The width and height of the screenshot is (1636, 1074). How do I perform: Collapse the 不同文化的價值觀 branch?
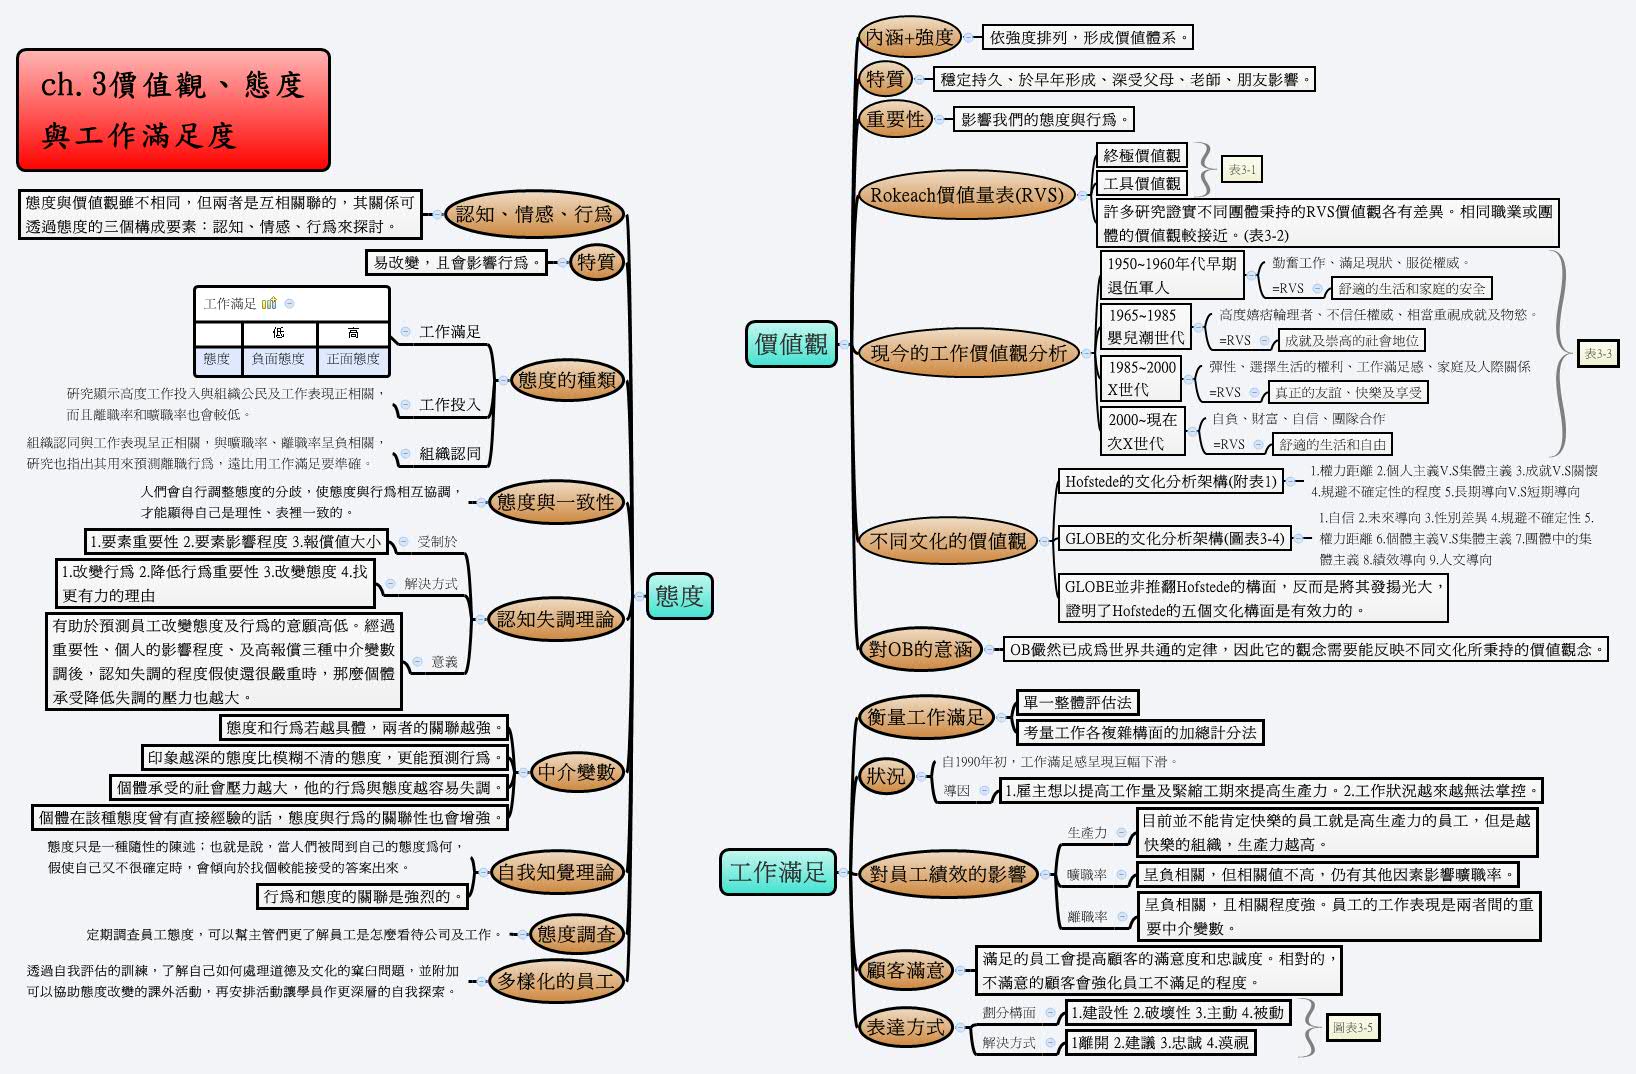(x=1045, y=541)
